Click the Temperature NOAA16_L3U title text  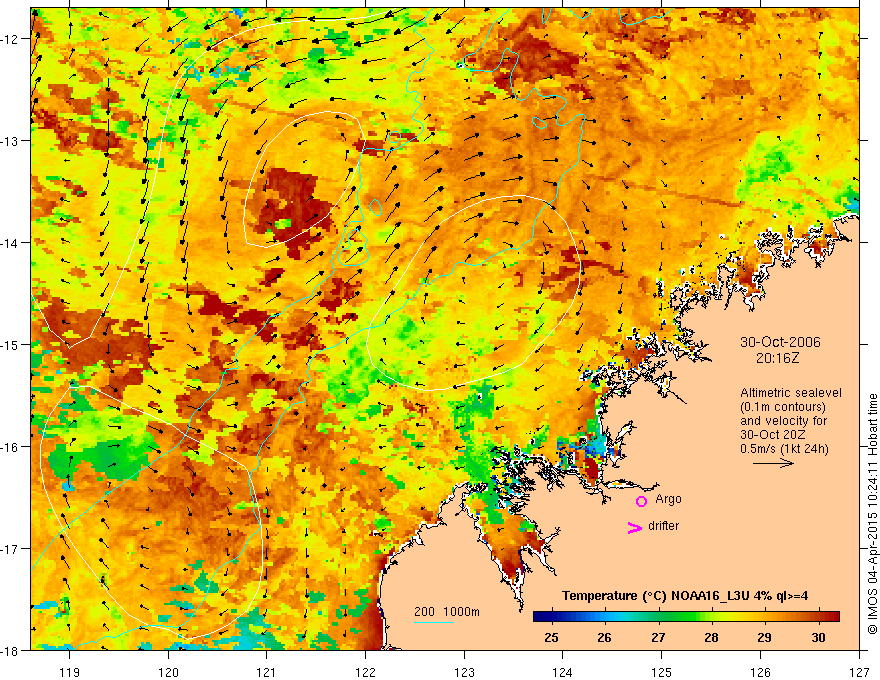pyautogui.click(x=685, y=596)
